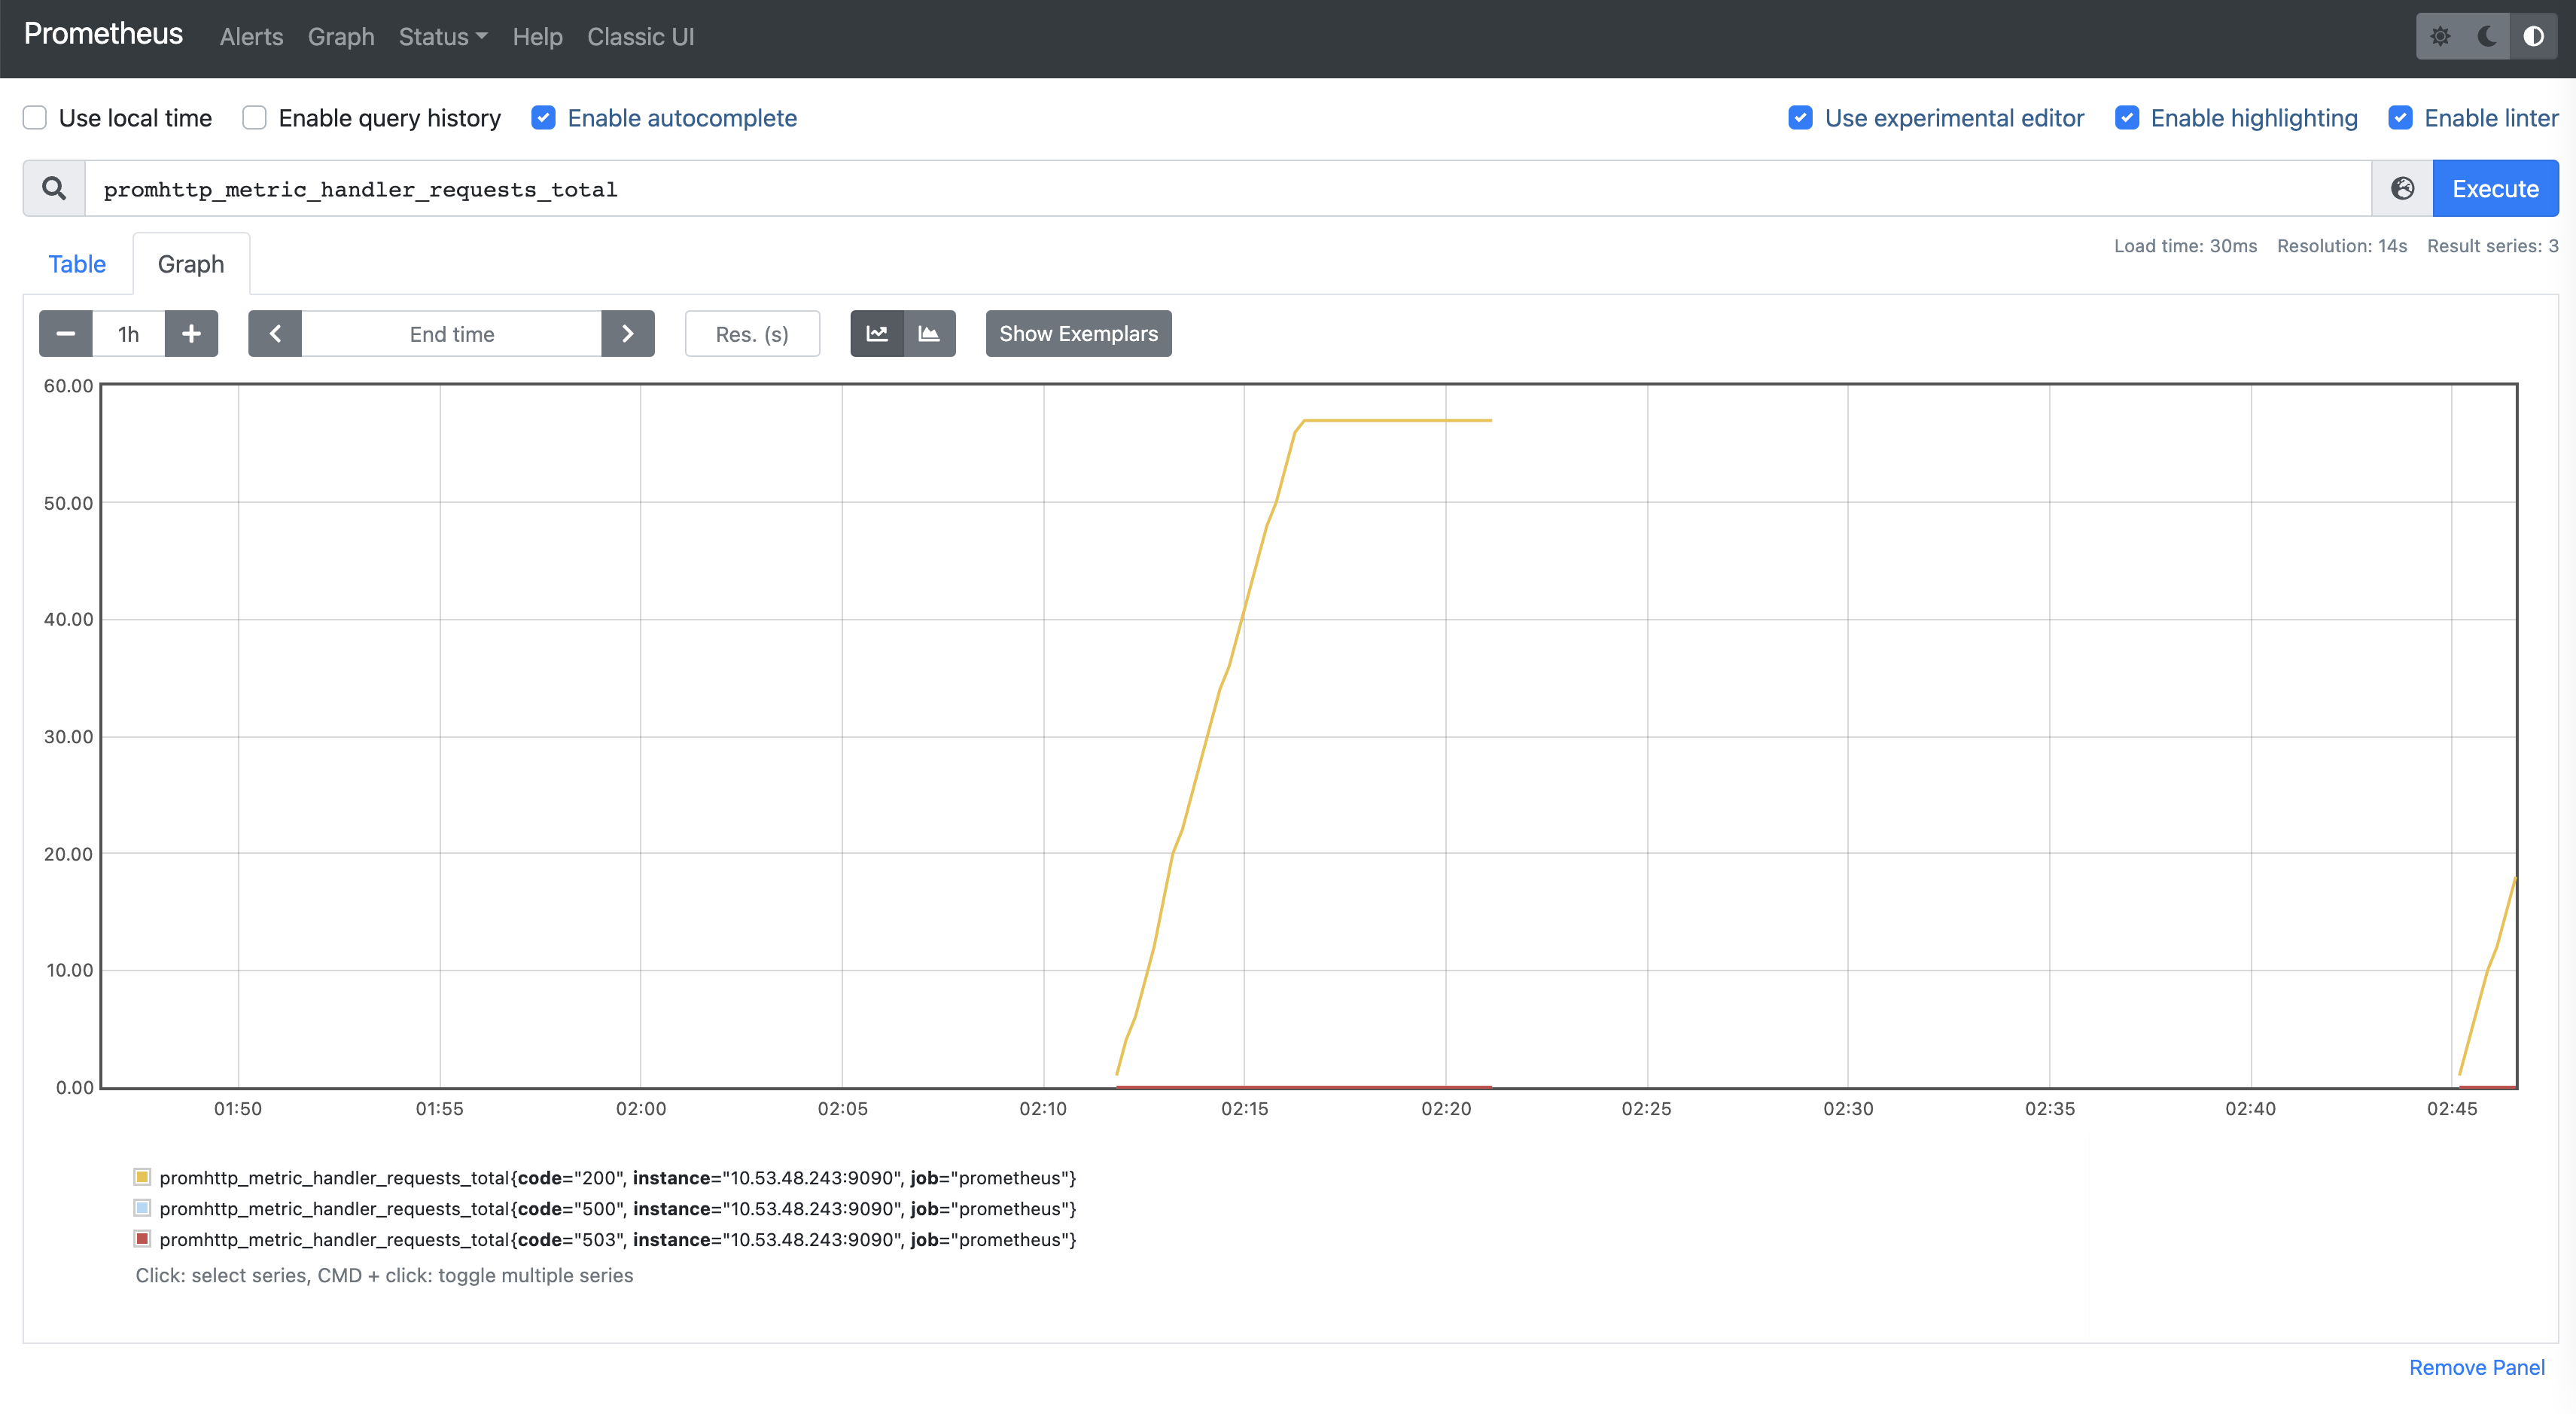Select the light theme sun icon
The width and height of the screenshot is (2576, 1414).
2440,36
